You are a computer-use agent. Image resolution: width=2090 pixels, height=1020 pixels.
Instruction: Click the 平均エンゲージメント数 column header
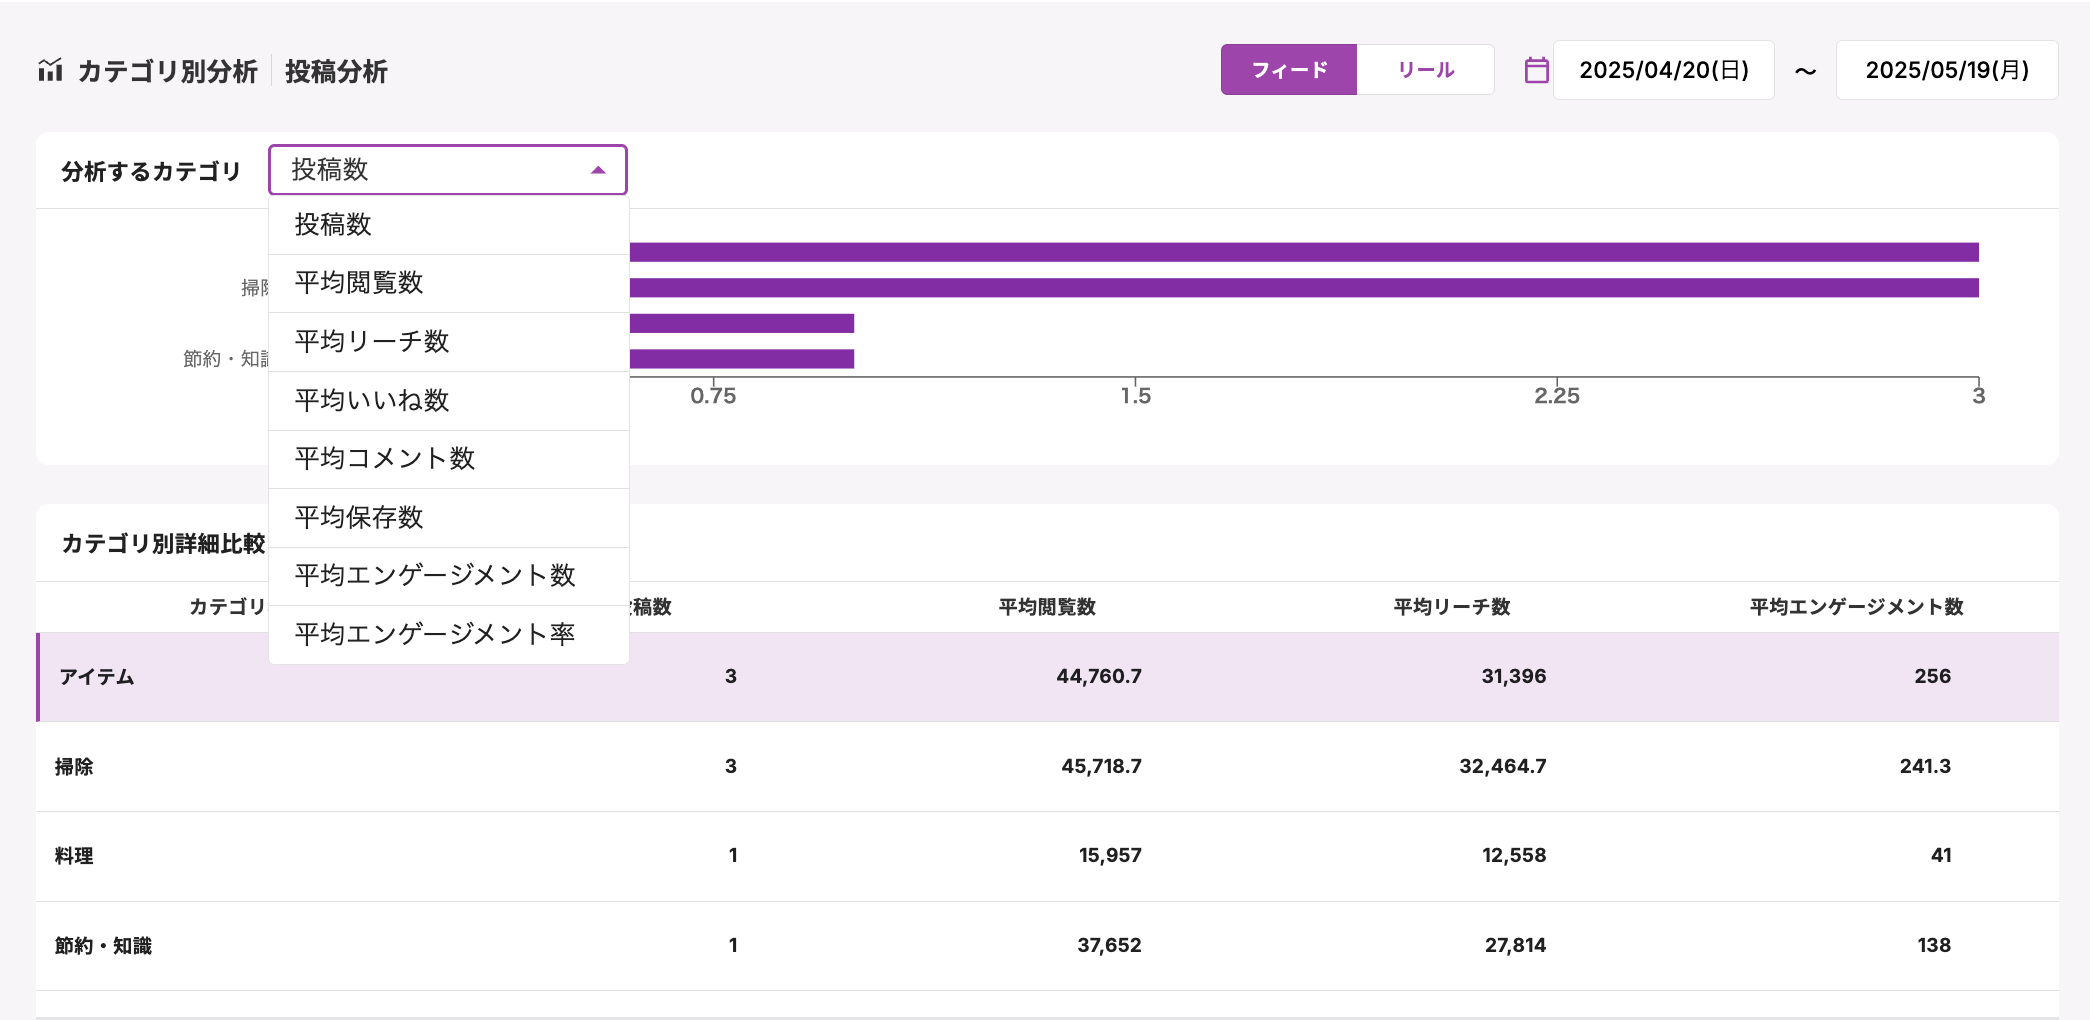[x=1856, y=607]
